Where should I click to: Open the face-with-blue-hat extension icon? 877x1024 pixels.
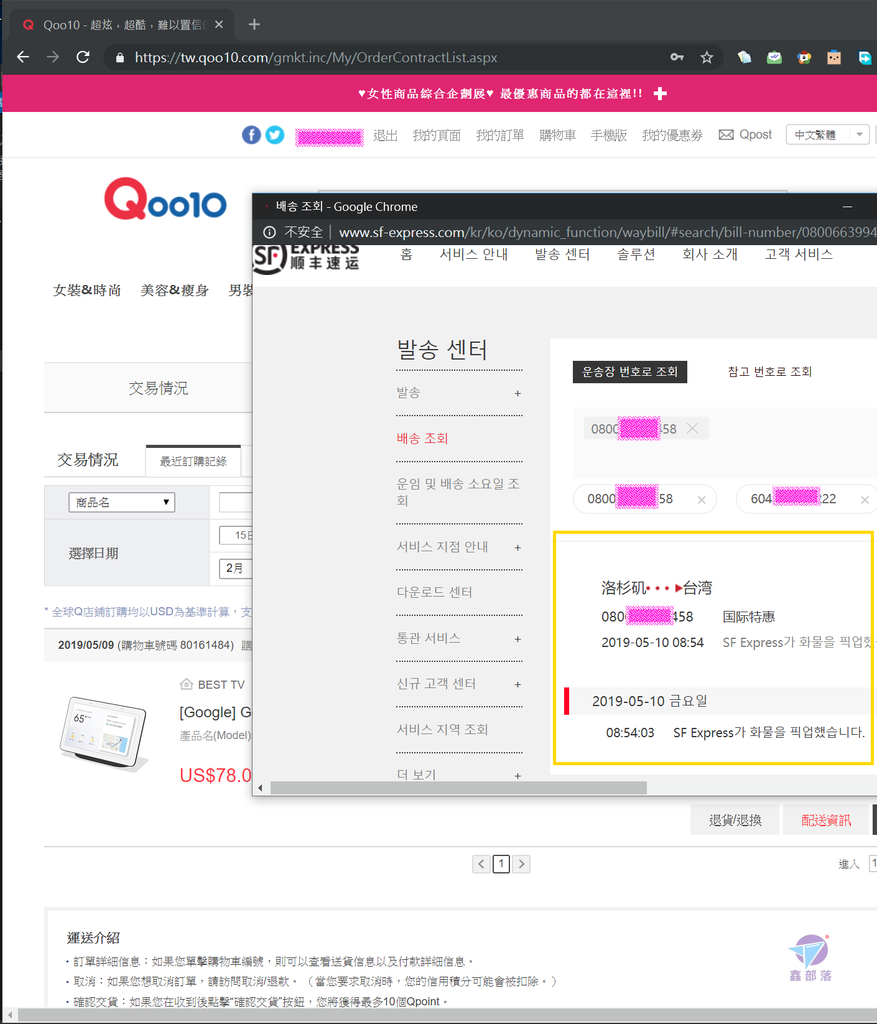click(x=834, y=57)
